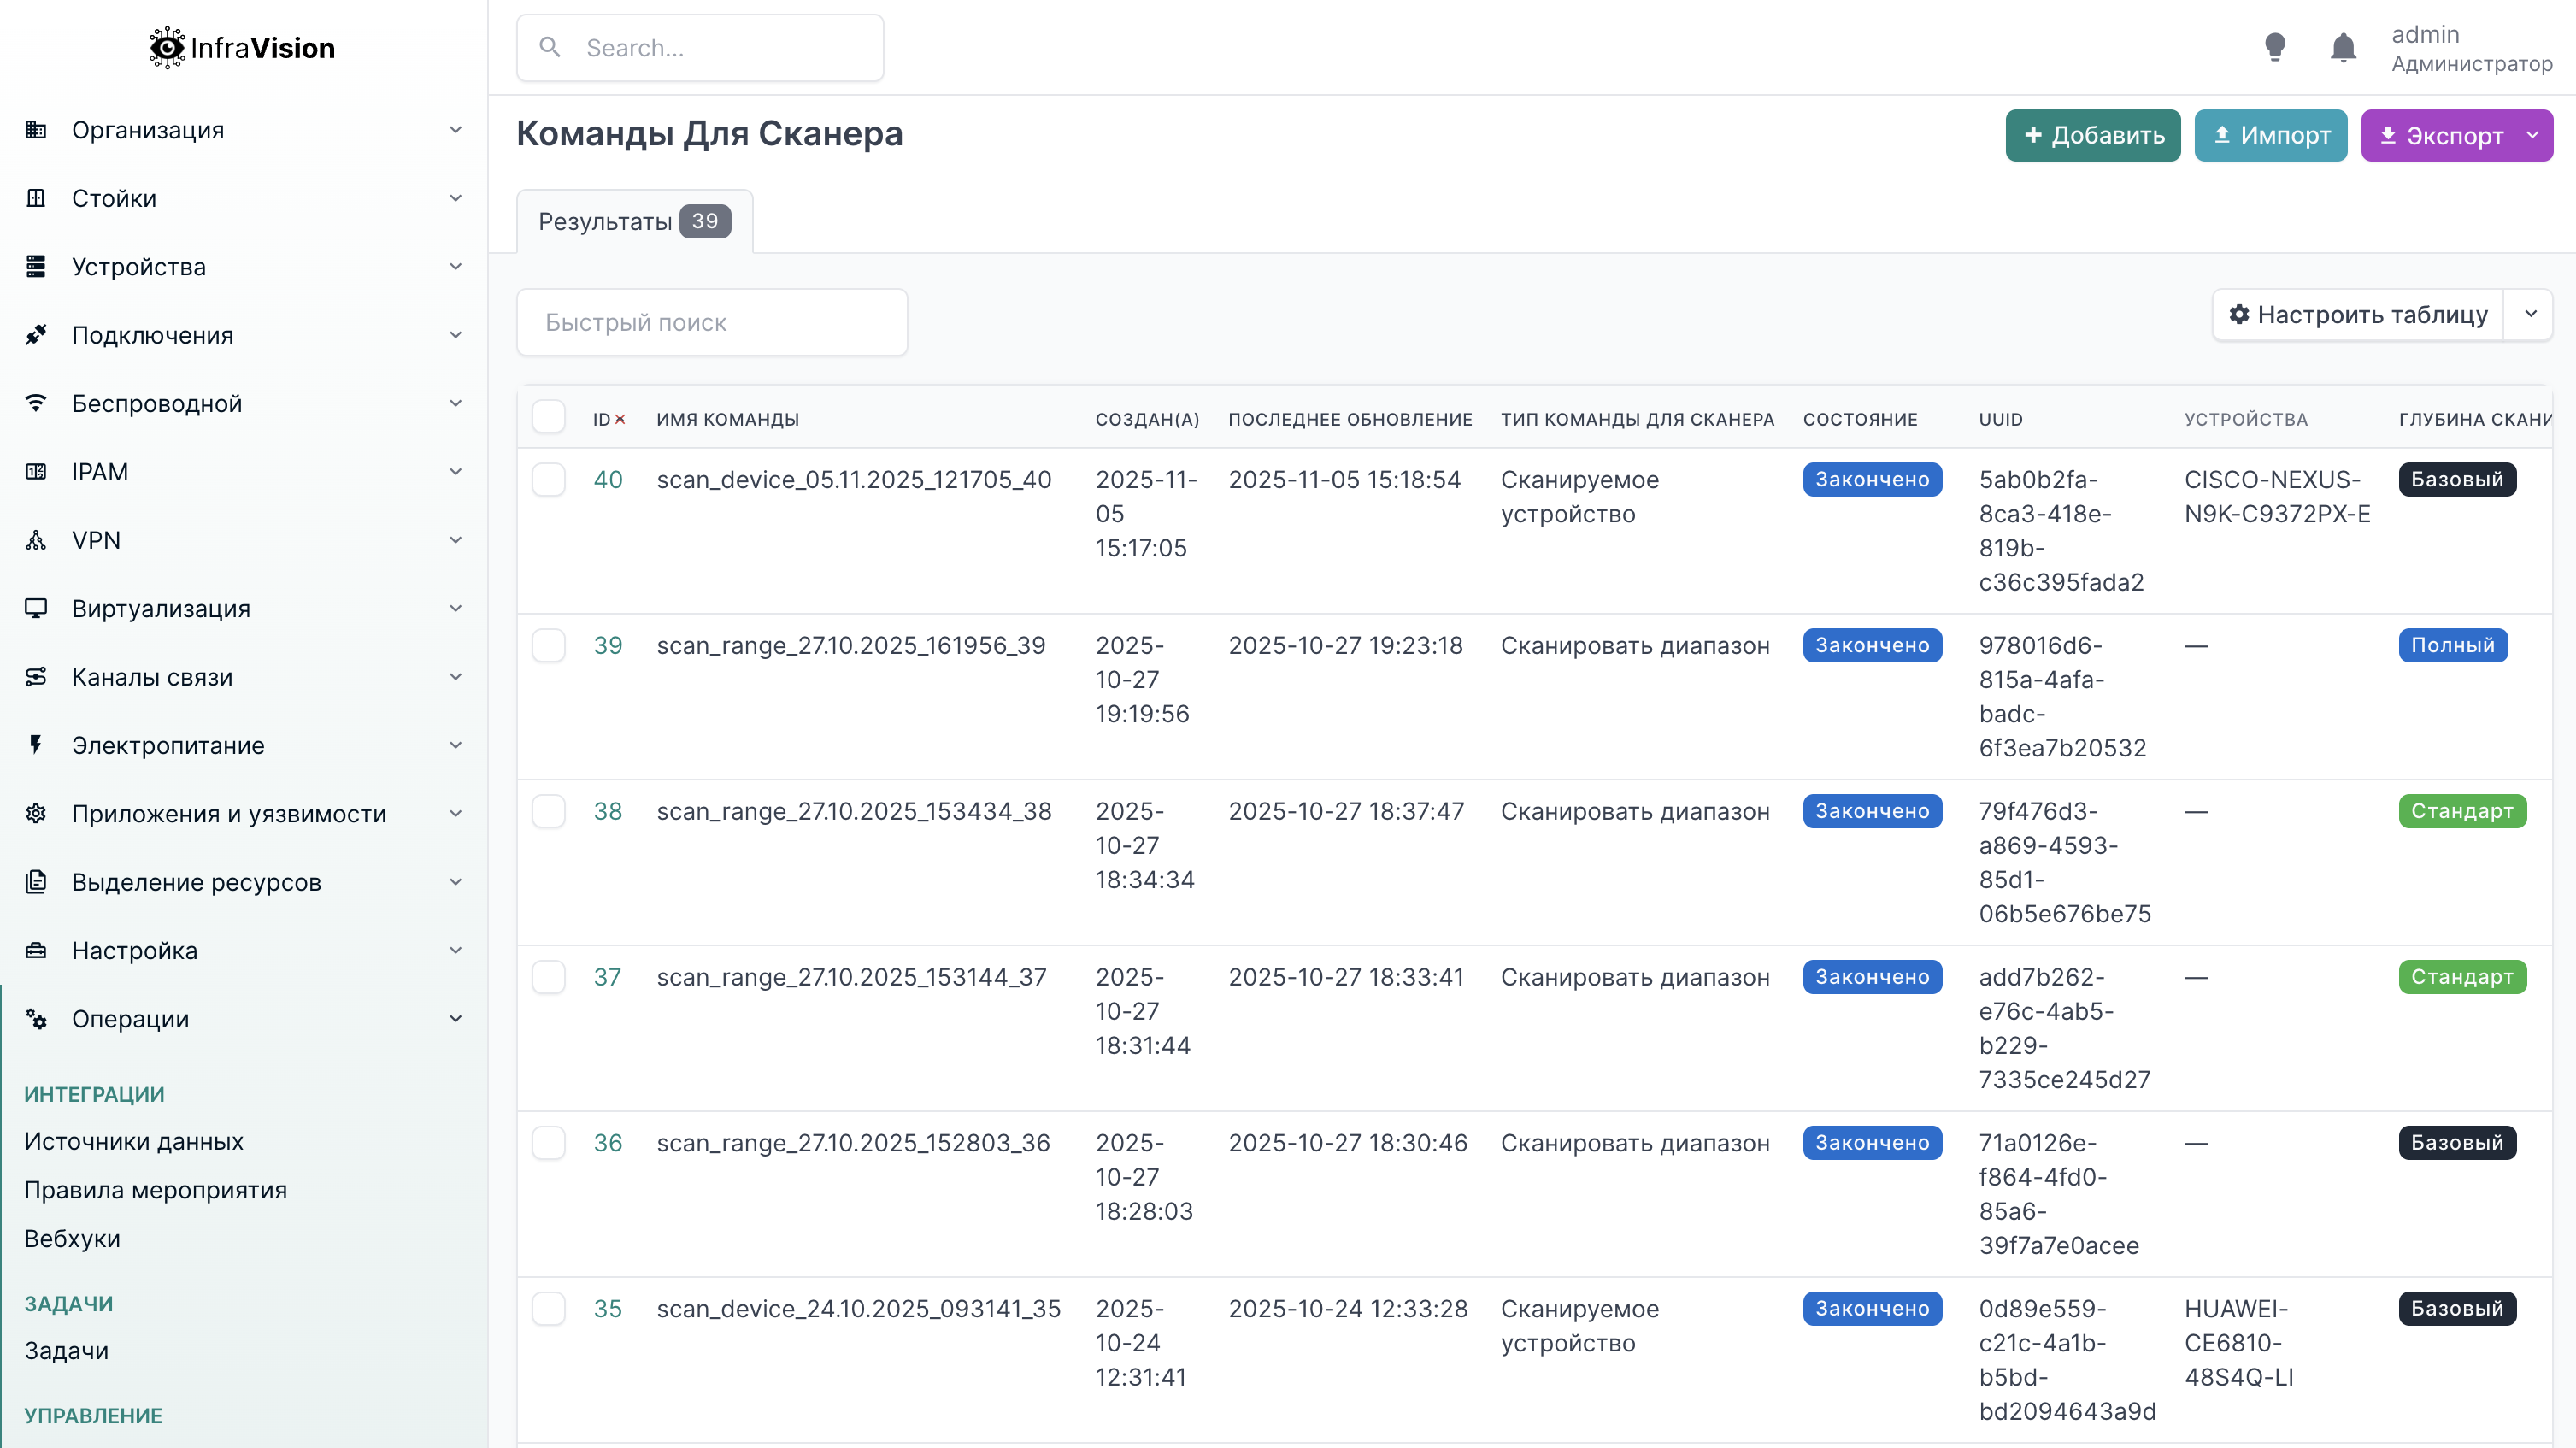This screenshot has height=1448, width=2576.
Task: Check the box for scan_range row 38
Action: coord(548,811)
